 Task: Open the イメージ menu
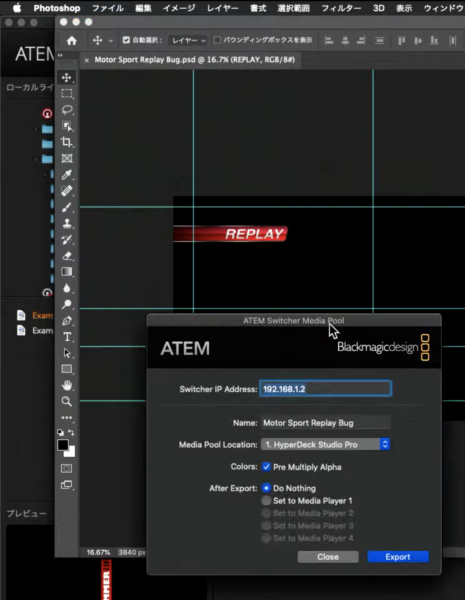(x=179, y=8)
